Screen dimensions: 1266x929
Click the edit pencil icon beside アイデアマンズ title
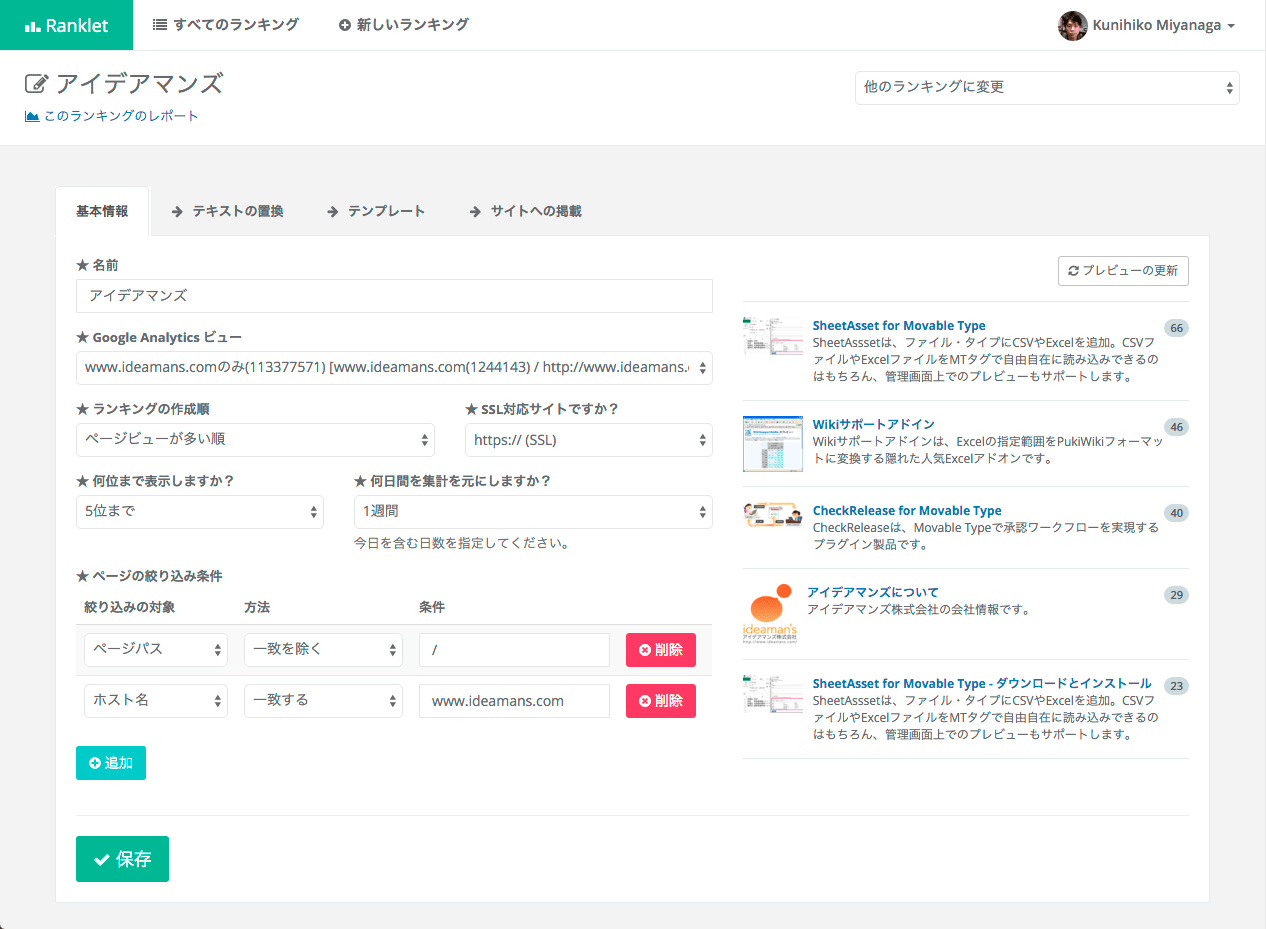[x=37, y=84]
